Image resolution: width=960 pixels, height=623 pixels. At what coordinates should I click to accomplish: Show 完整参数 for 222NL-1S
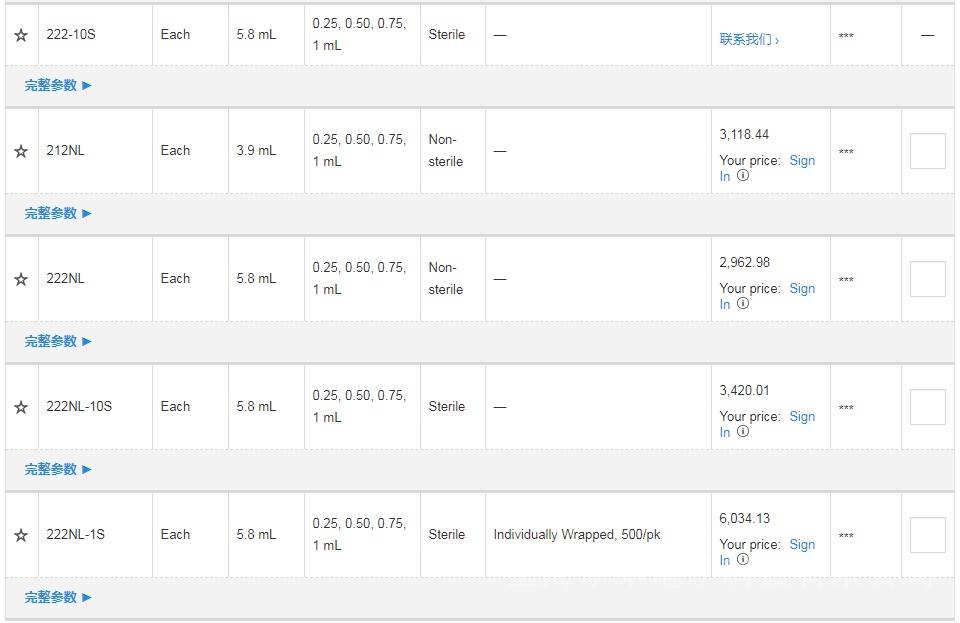[58, 598]
